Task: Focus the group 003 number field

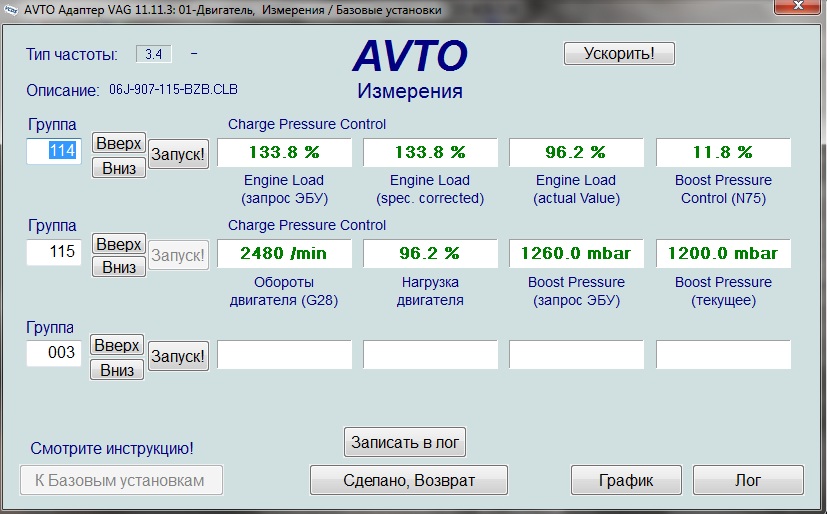Action: 54,353
